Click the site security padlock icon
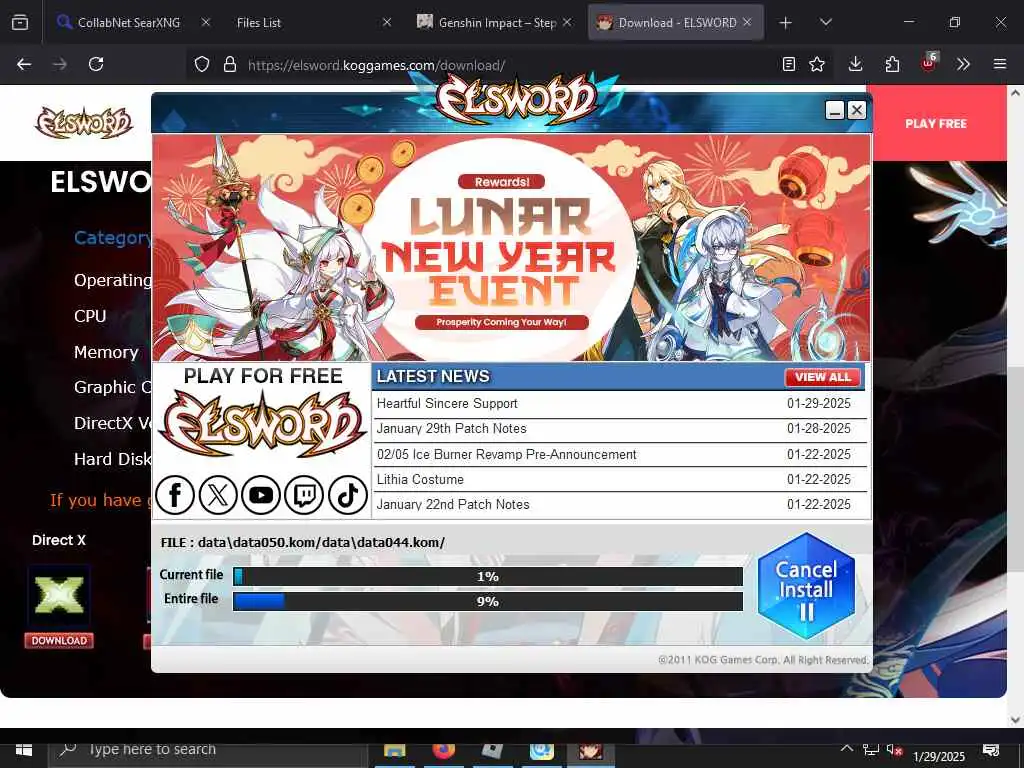The height and width of the screenshot is (768, 1024). click(x=229, y=64)
